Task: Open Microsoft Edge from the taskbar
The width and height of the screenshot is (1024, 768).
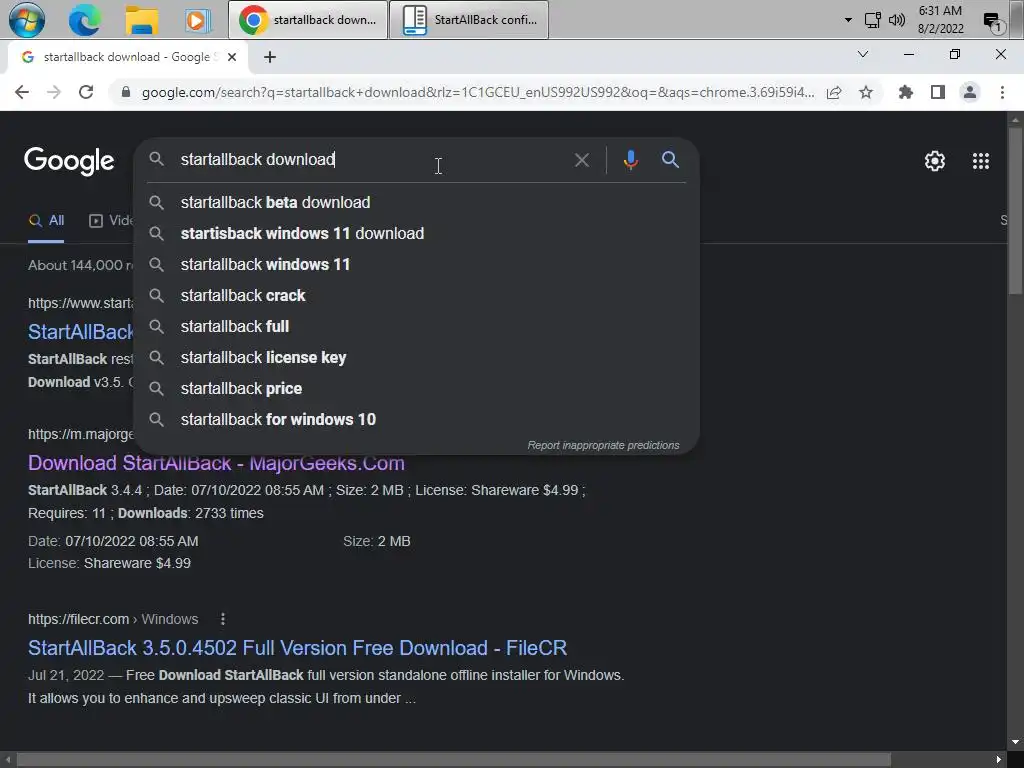Action: (x=85, y=20)
